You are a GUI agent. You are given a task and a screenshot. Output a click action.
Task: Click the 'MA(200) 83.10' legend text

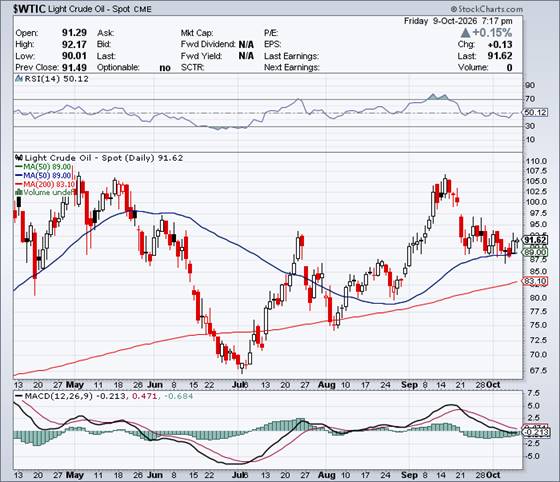point(49,184)
